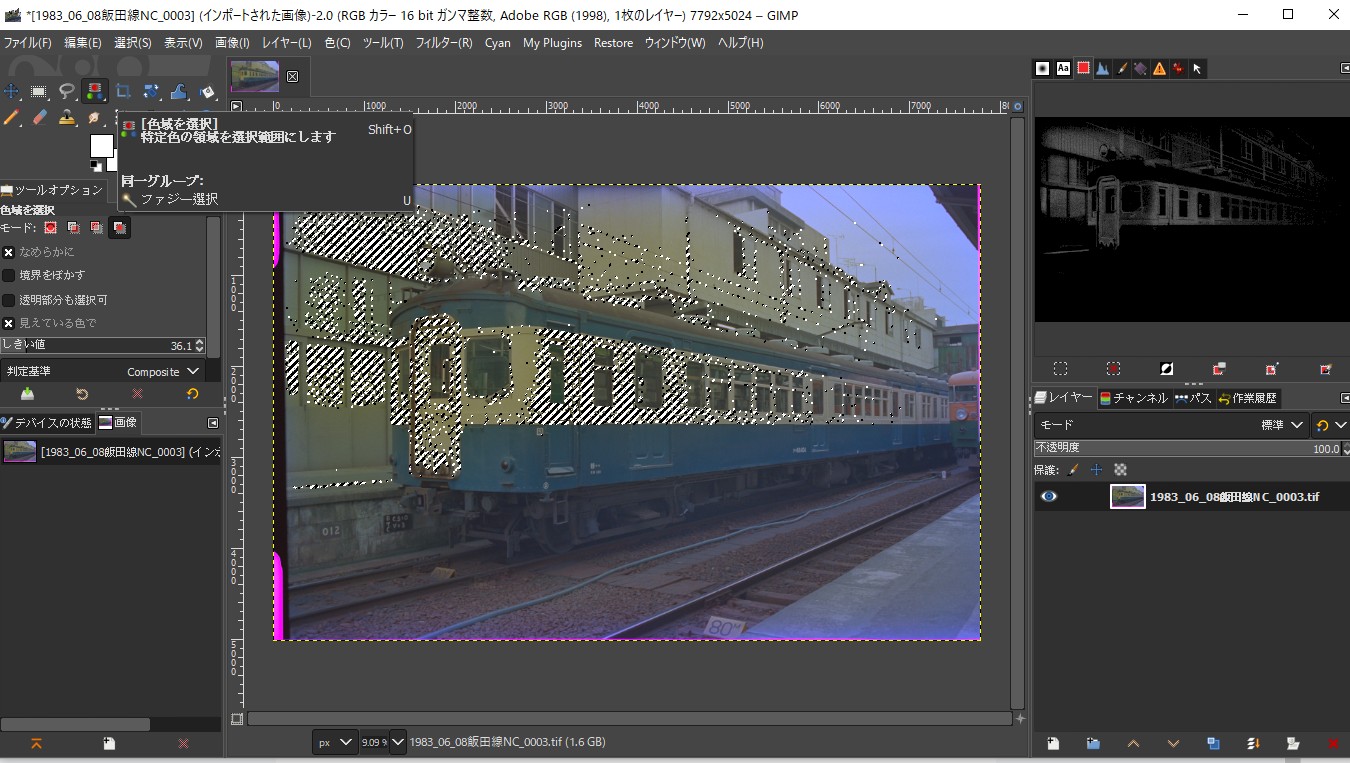The height and width of the screenshot is (763, 1350).
Task: Create a new layer group
Action: click(x=1093, y=743)
